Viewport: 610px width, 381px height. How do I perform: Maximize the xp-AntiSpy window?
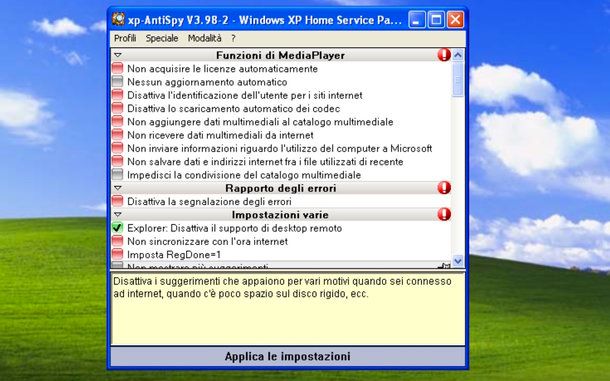pos(436,19)
